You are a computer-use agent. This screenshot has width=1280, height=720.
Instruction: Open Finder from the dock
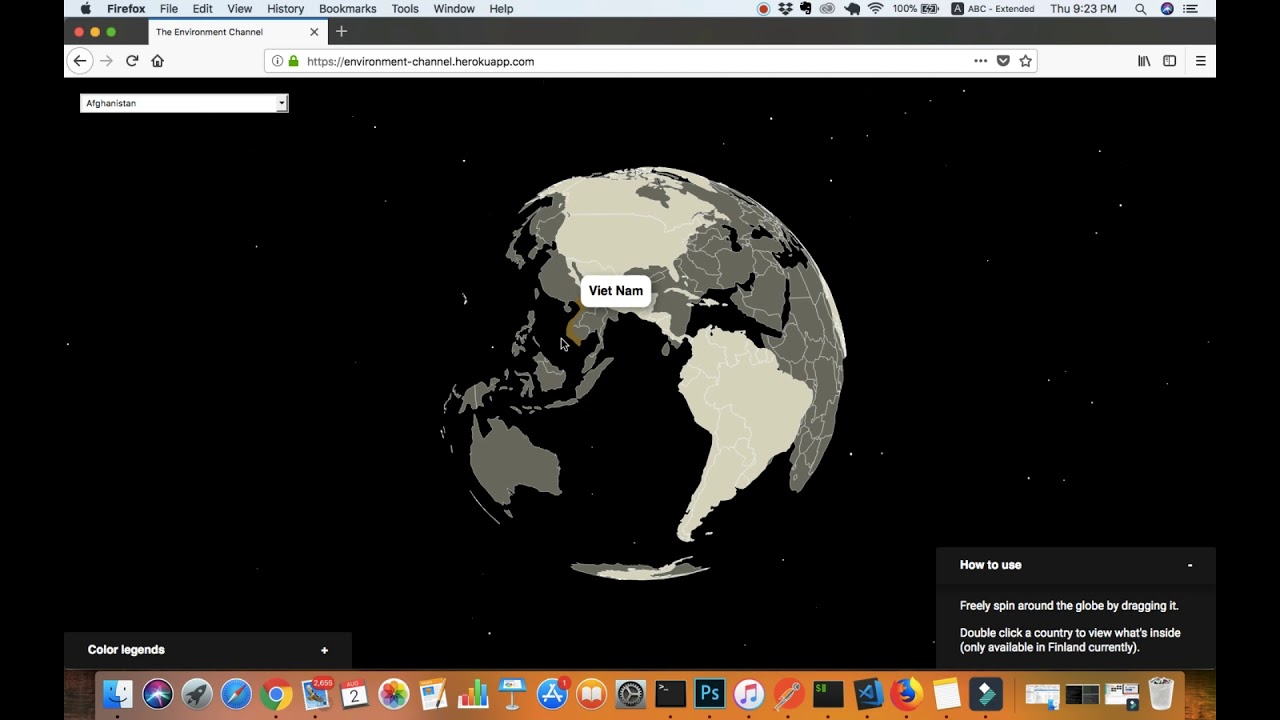pyautogui.click(x=118, y=694)
